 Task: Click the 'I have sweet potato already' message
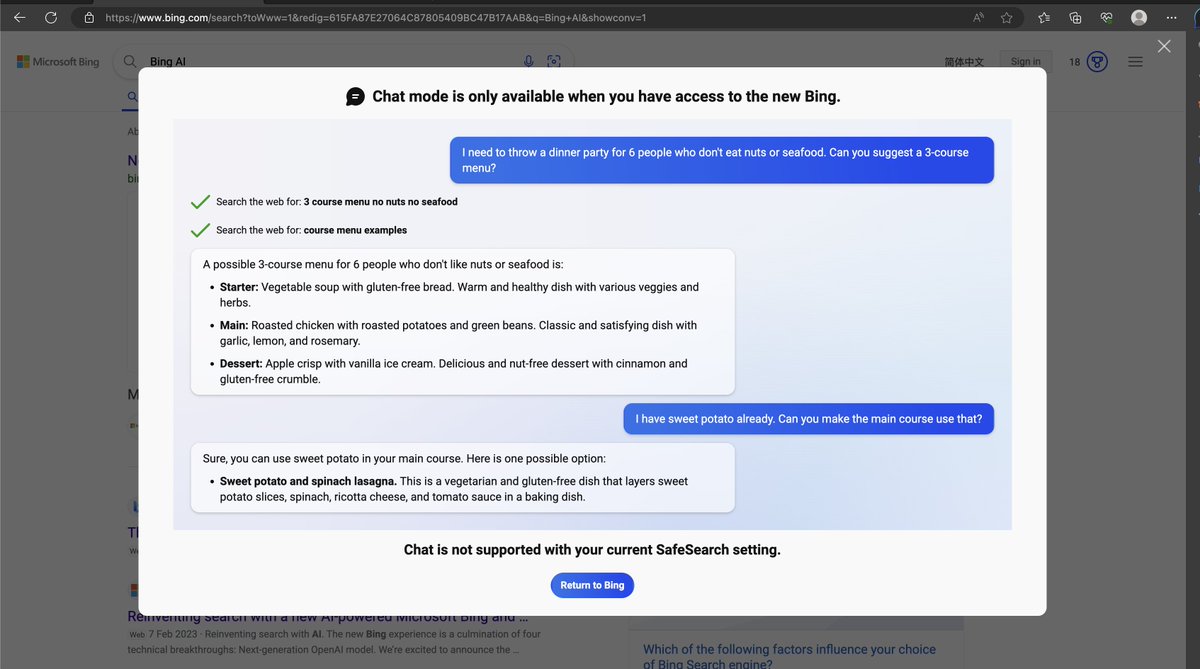click(x=810, y=419)
